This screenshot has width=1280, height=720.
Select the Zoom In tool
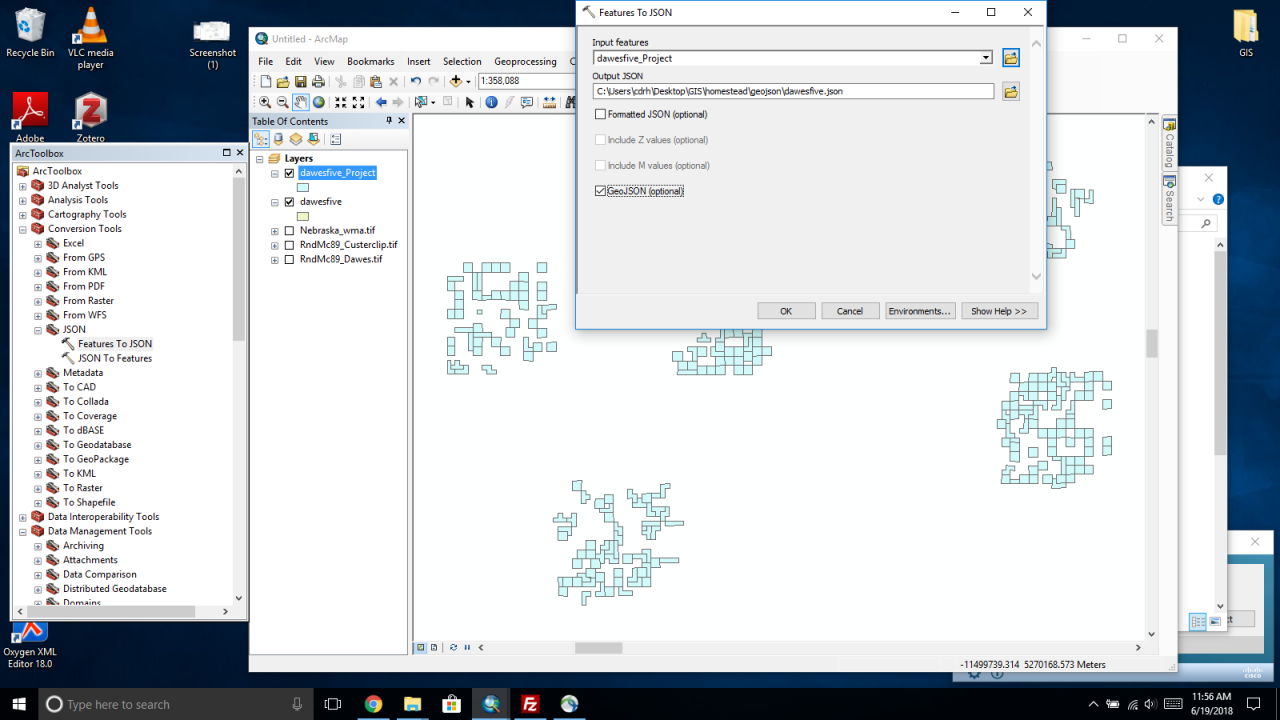pyautogui.click(x=265, y=102)
